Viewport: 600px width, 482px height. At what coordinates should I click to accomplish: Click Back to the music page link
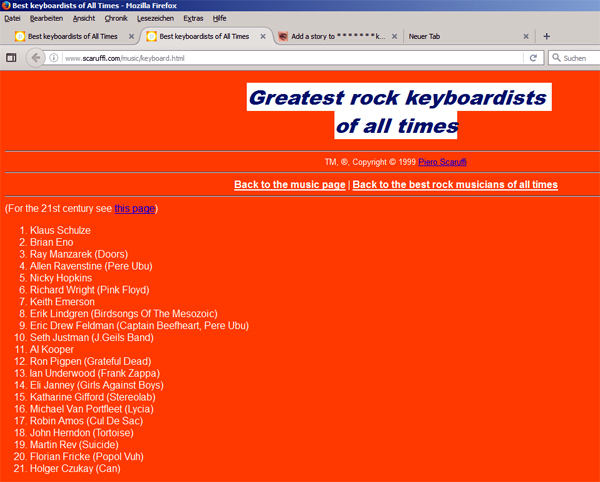pos(290,184)
